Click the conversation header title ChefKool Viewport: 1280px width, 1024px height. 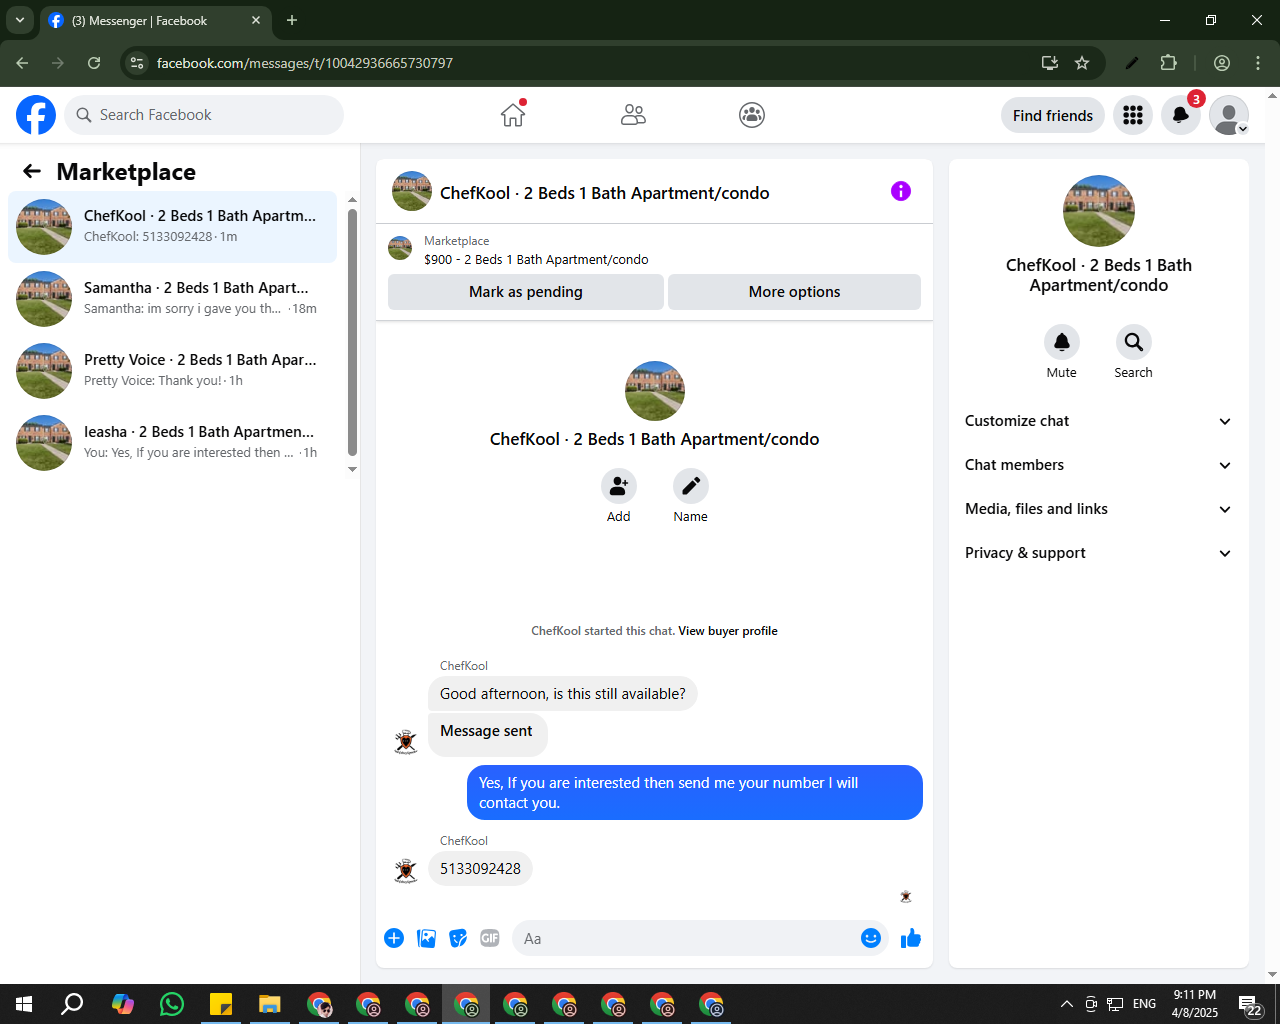click(x=604, y=193)
